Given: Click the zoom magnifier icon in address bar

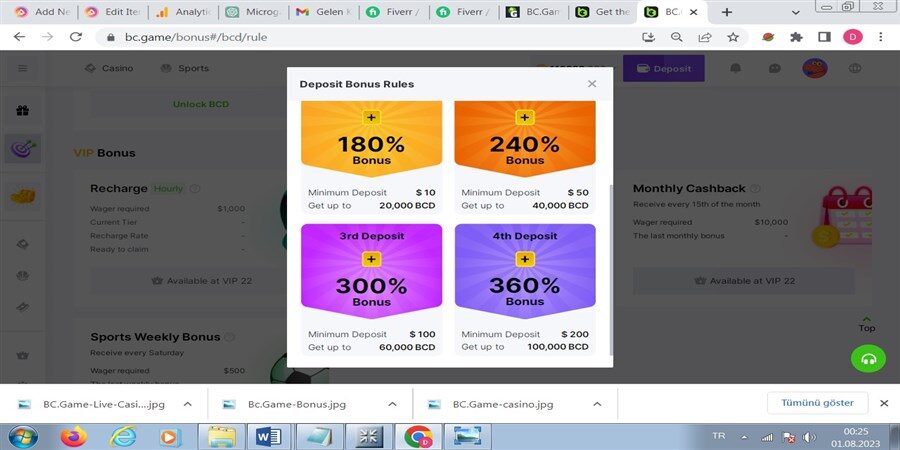Looking at the screenshot, I should click(x=677, y=37).
